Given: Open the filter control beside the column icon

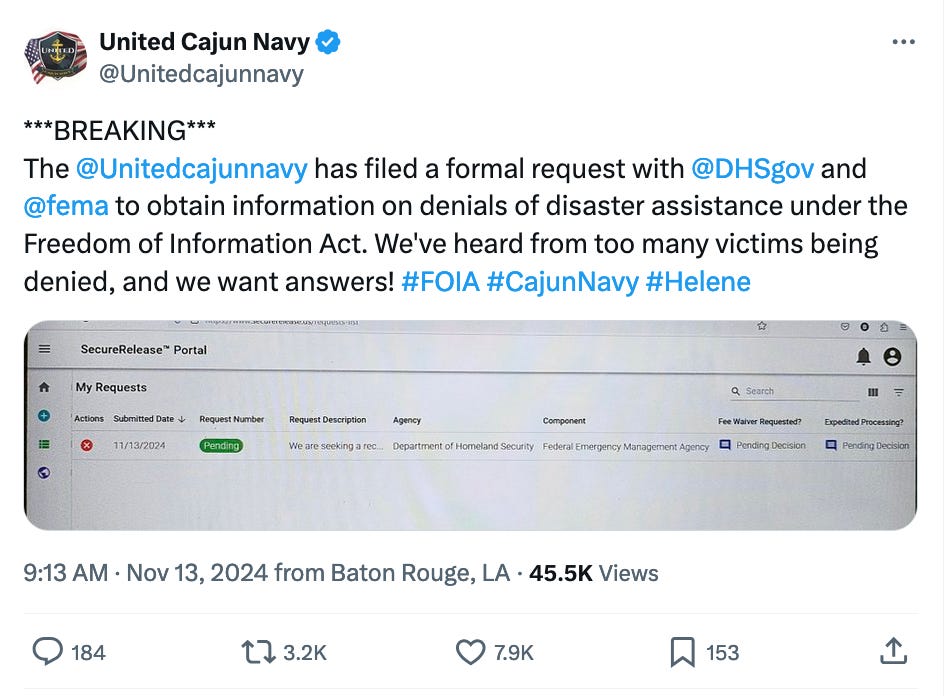Looking at the screenshot, I should [901, 390].
